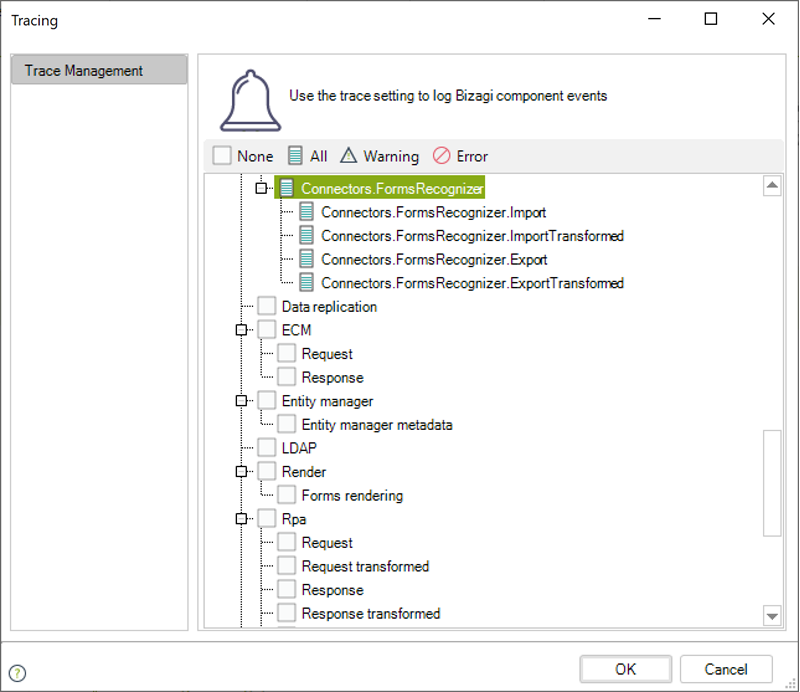Click the vertical scrollbar thumb

[x=772, y=483]
